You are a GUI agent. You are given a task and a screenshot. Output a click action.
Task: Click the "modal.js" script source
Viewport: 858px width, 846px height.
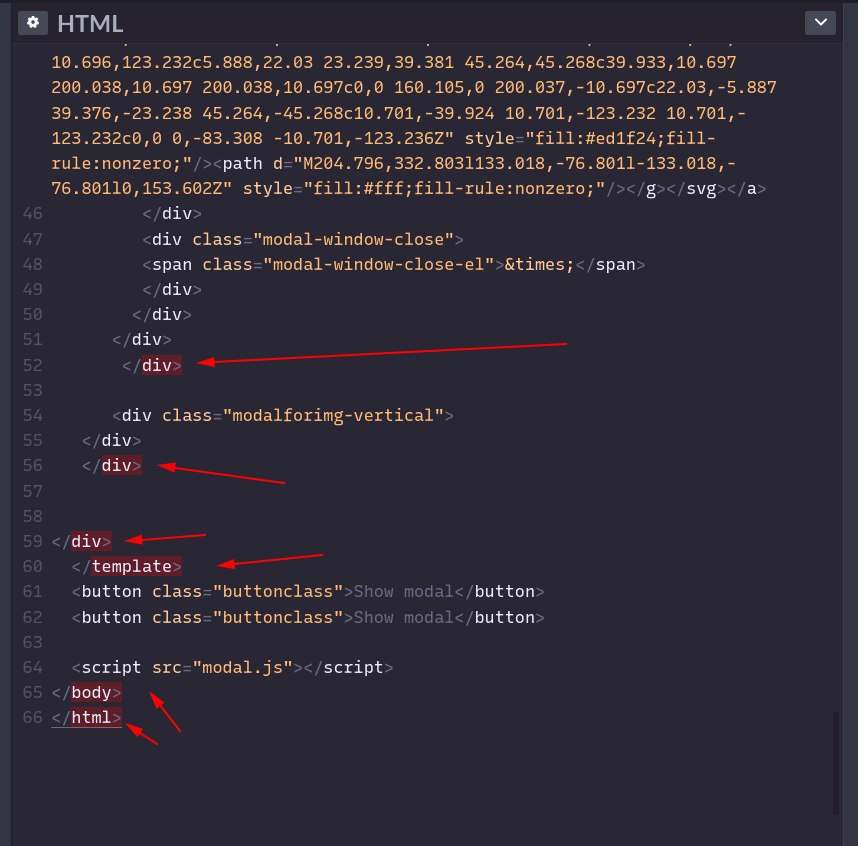243,667
